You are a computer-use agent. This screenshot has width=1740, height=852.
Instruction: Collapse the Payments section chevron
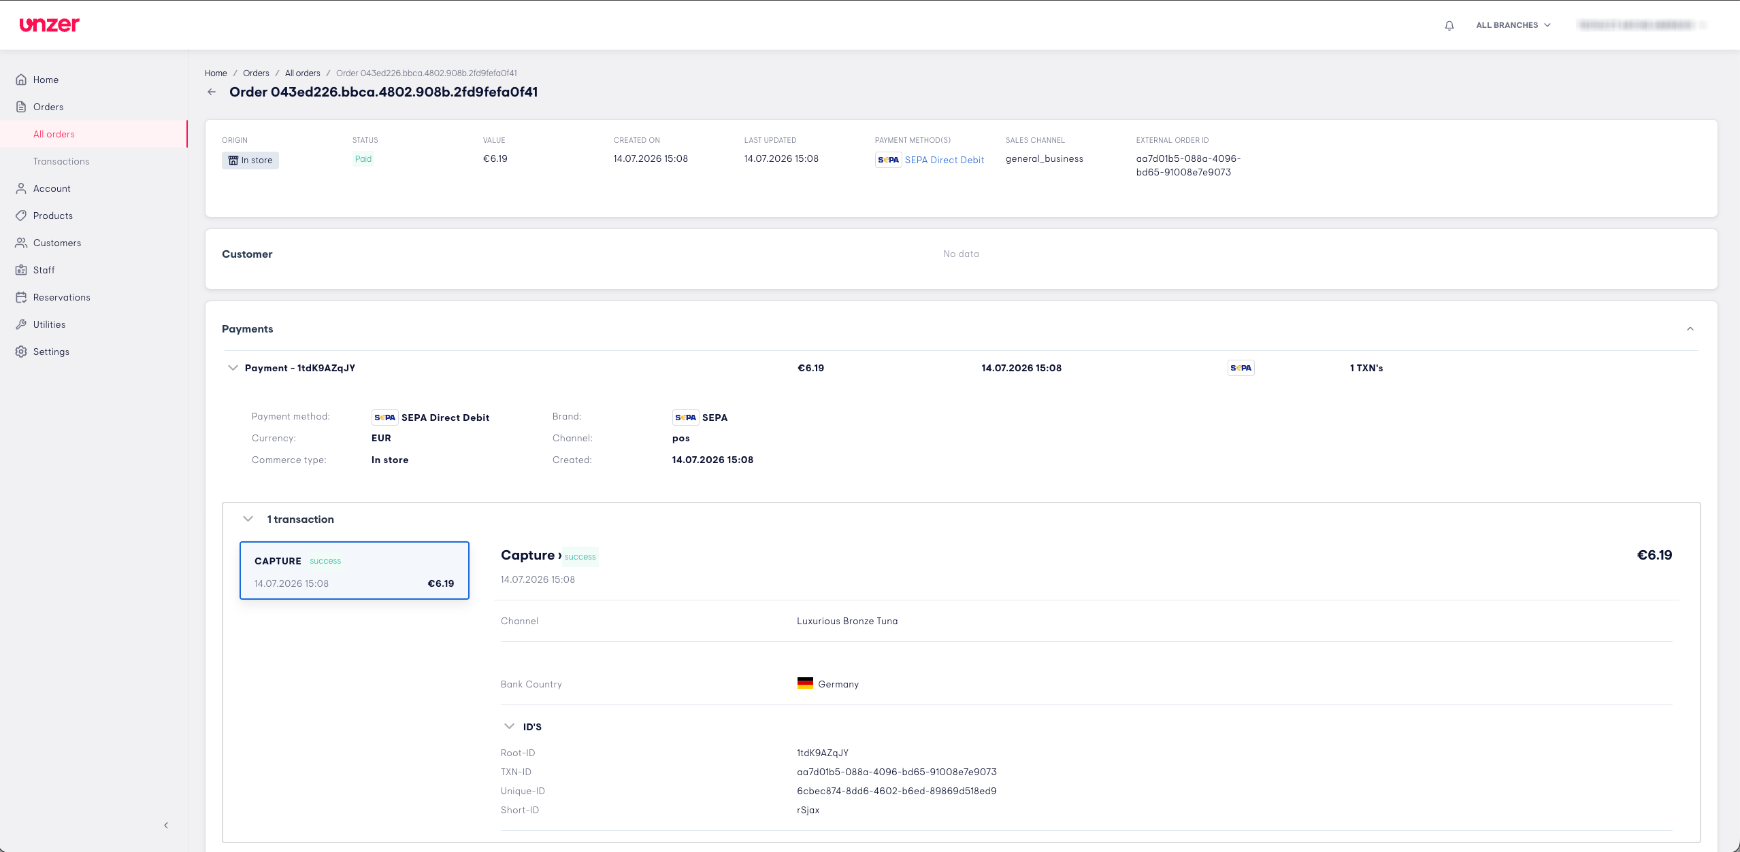pyautogui.click(x=1690, y=329)
